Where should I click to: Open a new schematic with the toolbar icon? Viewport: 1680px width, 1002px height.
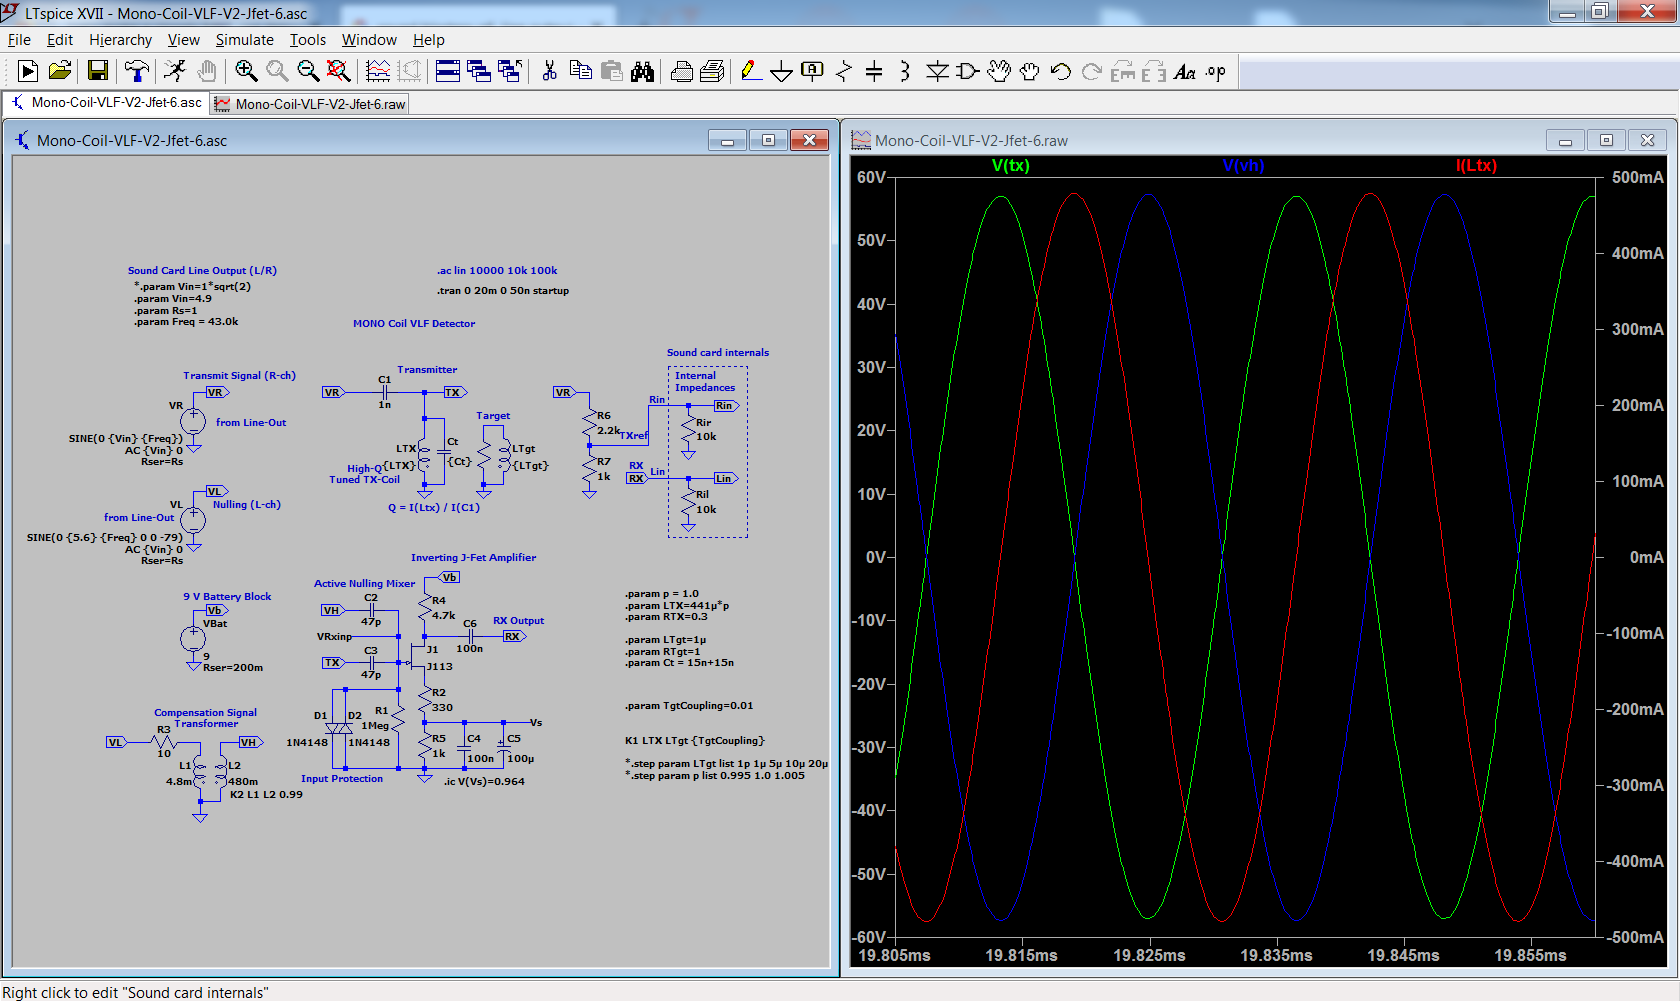click(28, 71)
